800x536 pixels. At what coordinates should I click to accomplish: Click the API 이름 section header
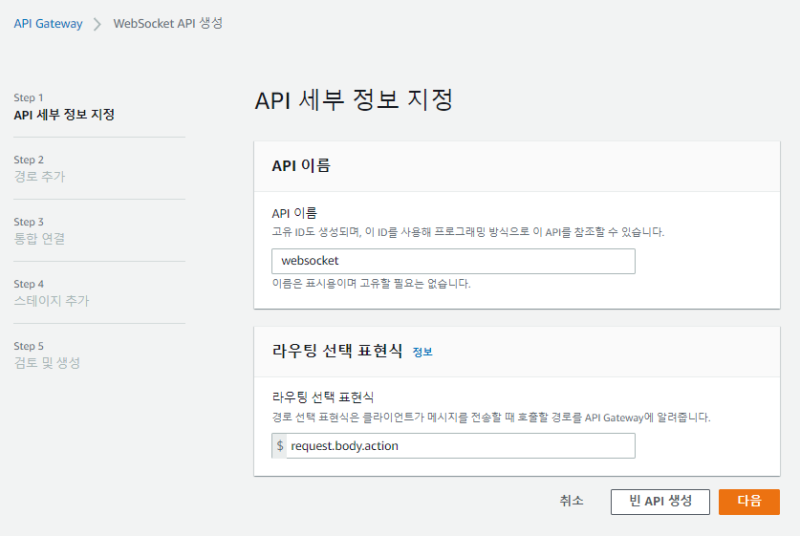301,166
